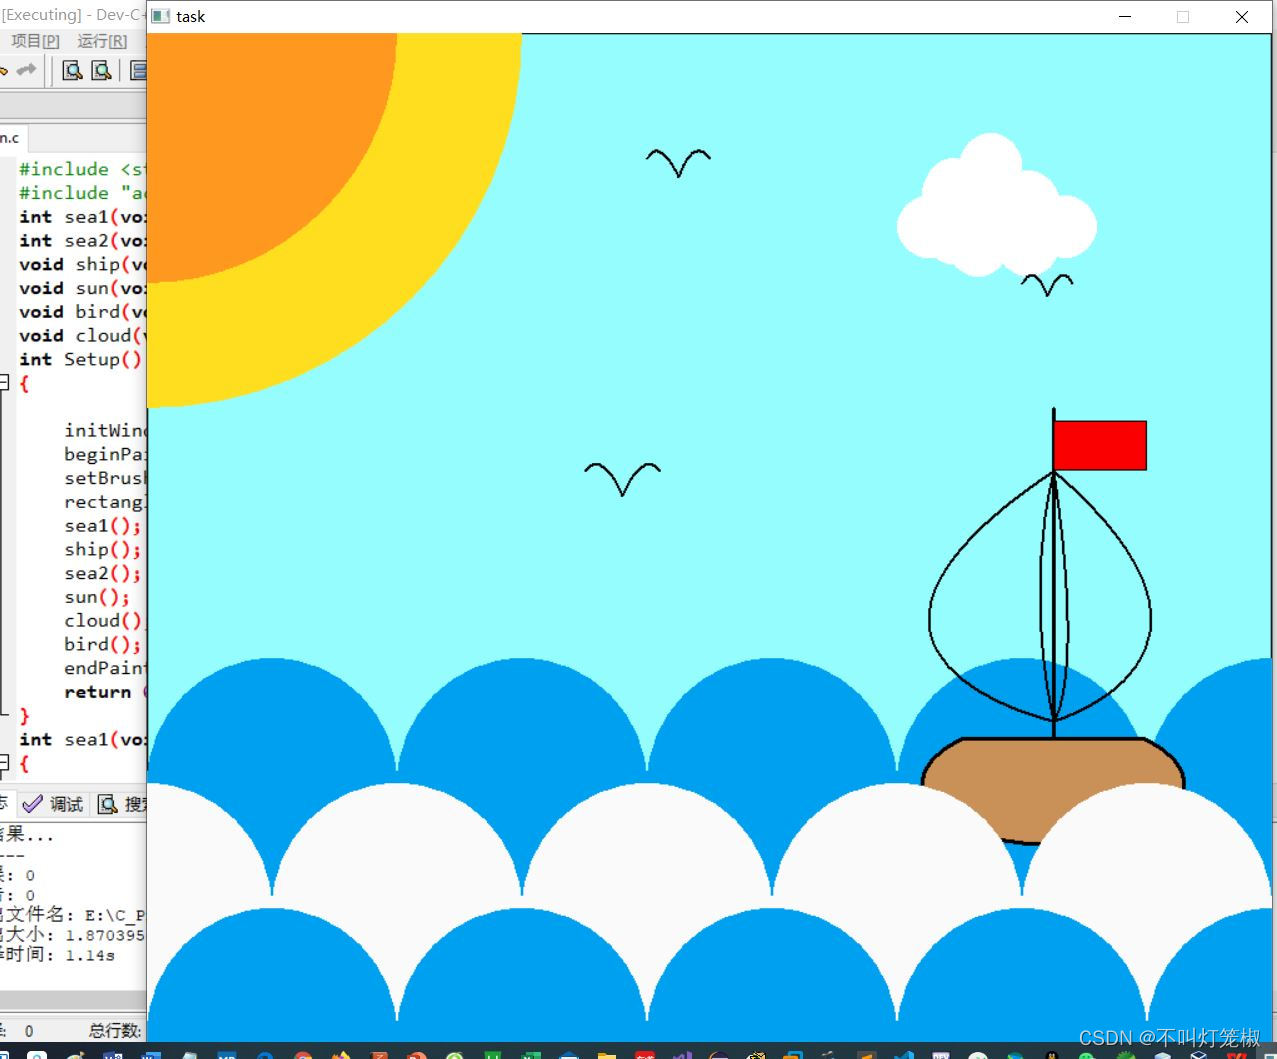Click the 'ship();' call line
1277x1059 pixels.
103,549
